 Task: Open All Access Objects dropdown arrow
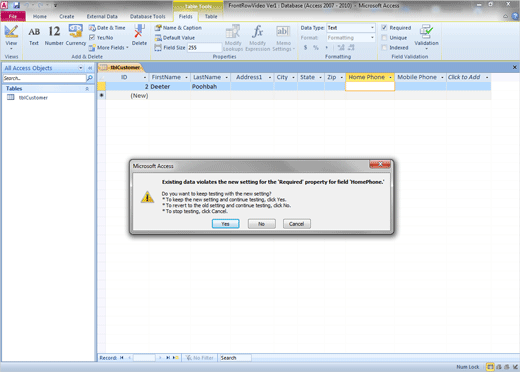pos(81,68)
